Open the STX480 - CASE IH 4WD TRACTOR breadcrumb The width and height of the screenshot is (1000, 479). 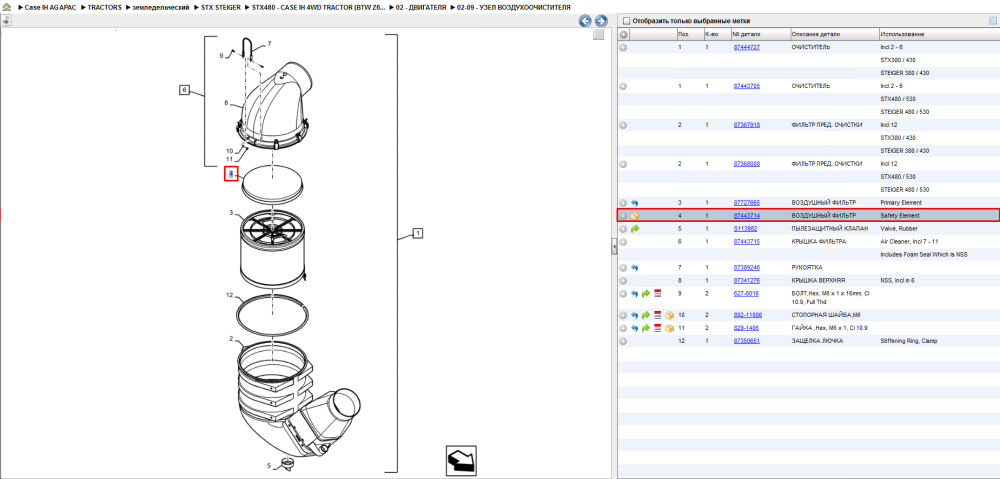click(320, 7)
